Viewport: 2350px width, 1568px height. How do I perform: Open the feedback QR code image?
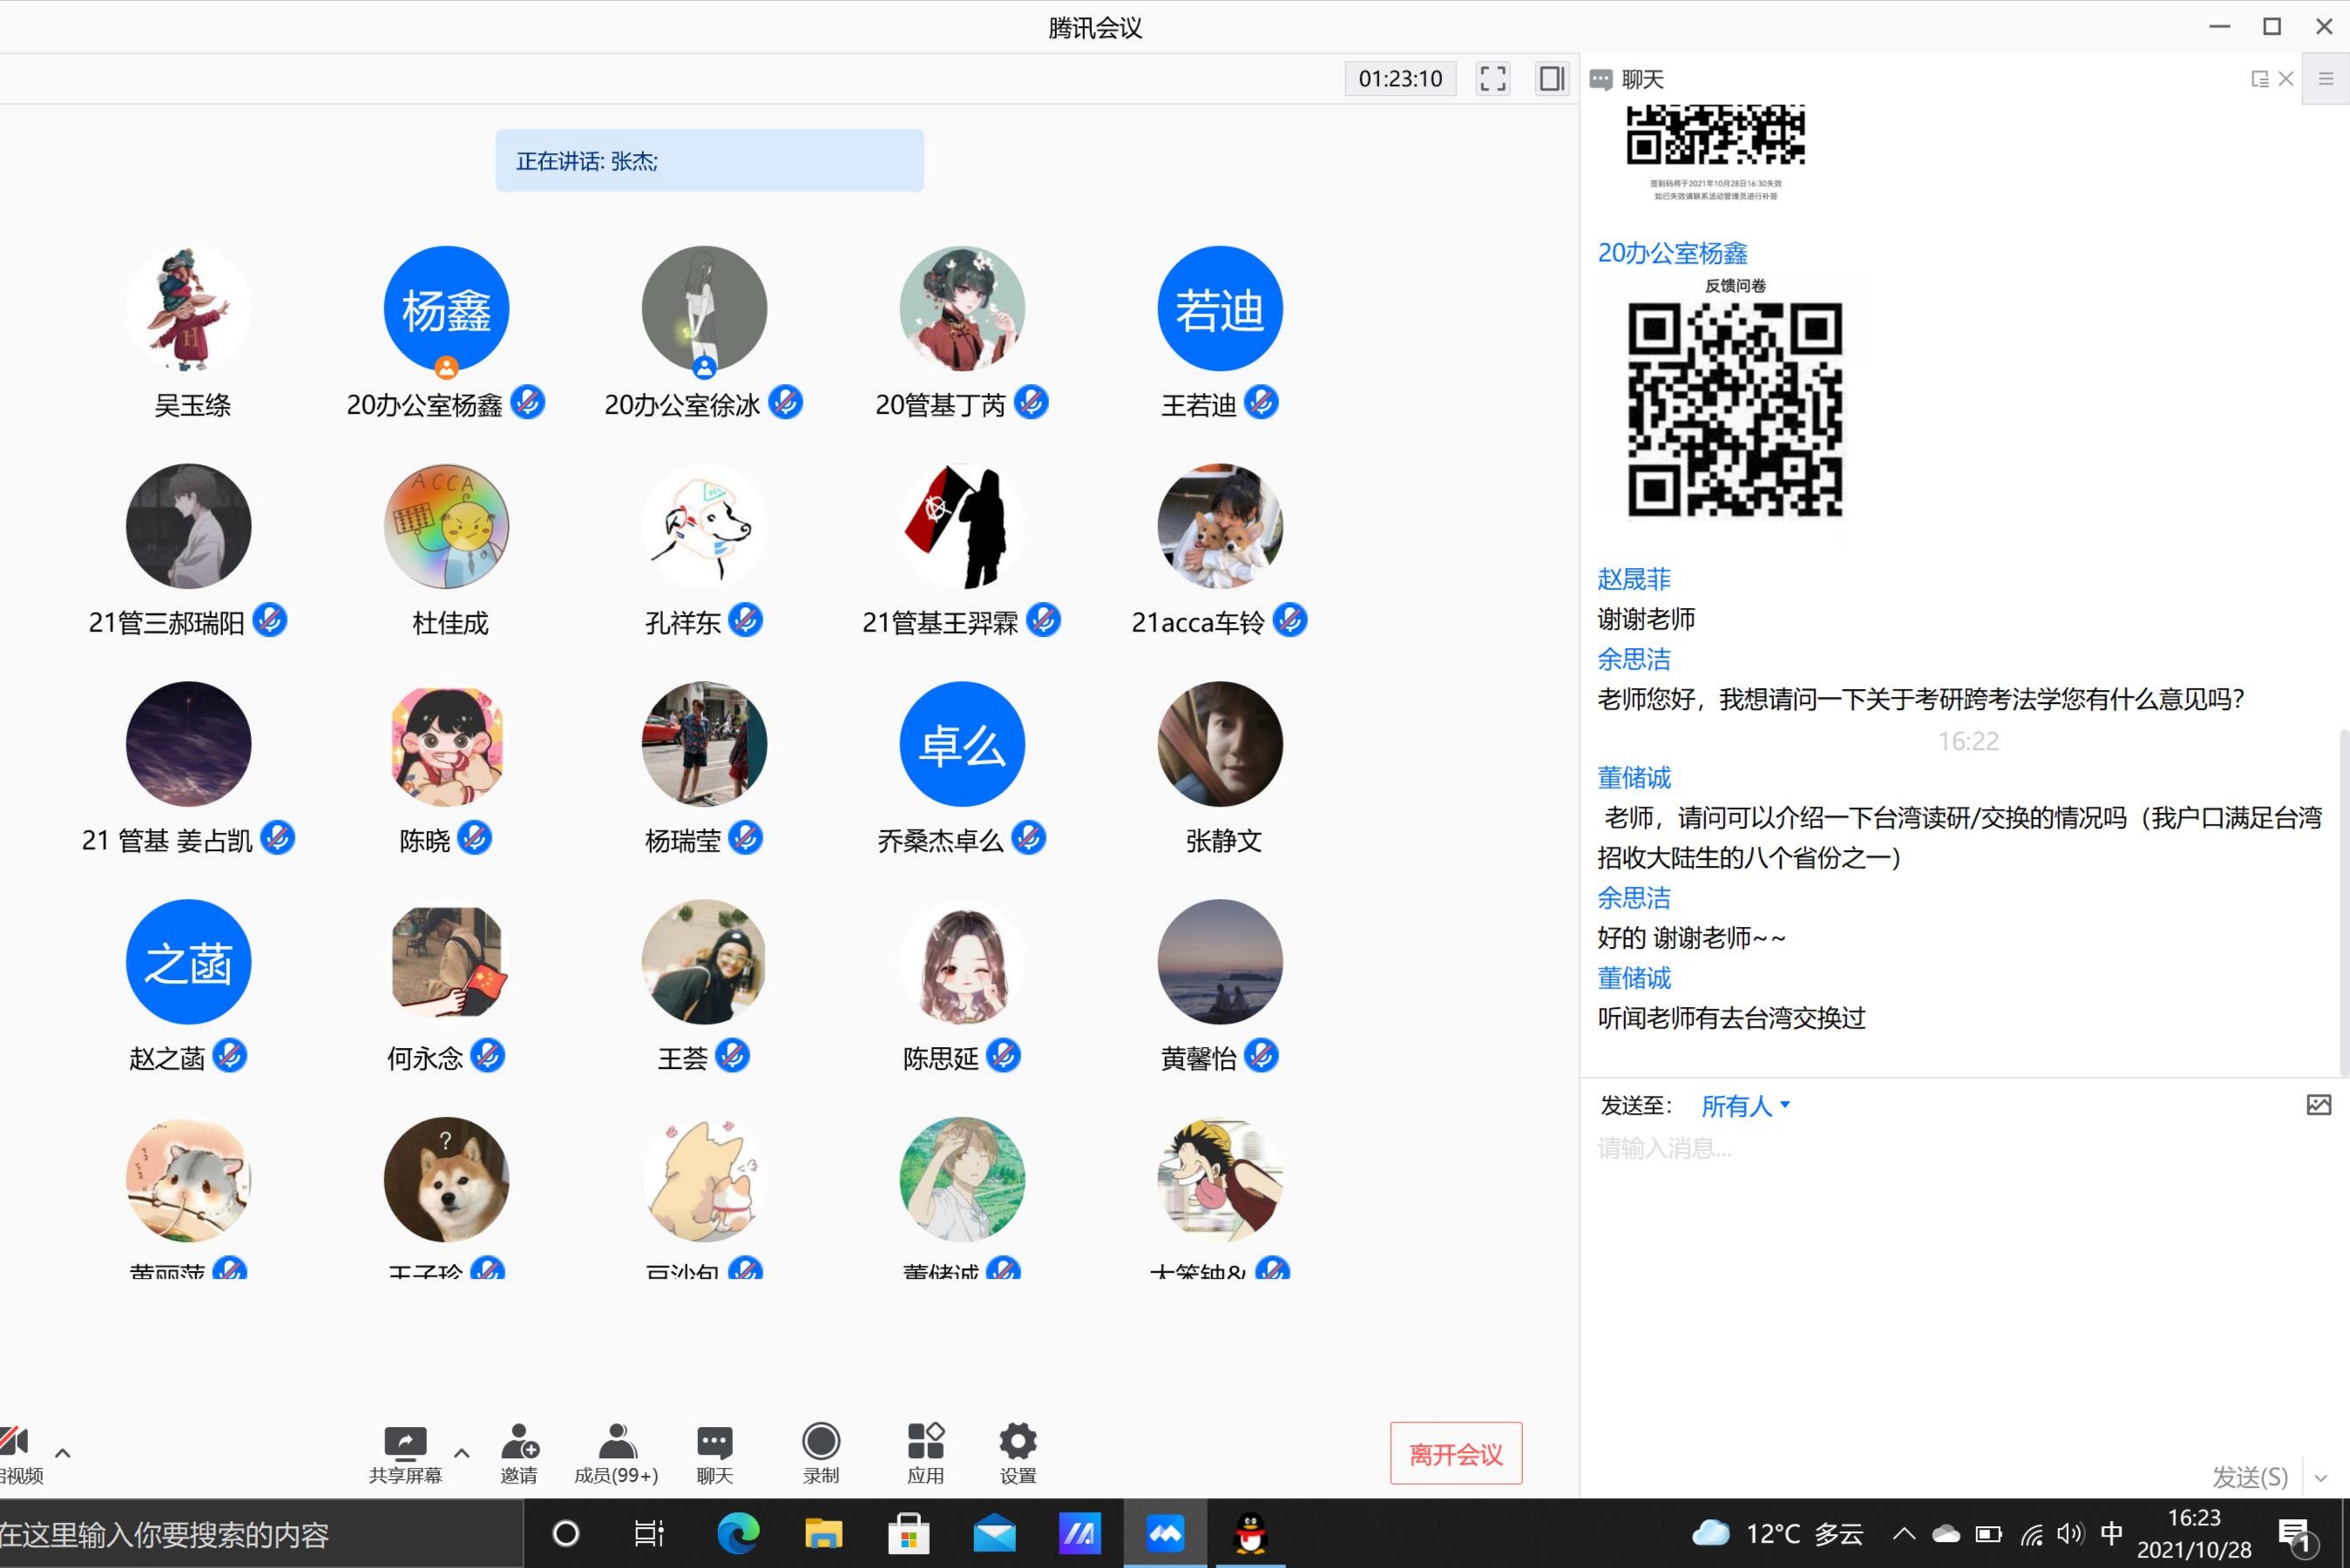click(1735, 410)
